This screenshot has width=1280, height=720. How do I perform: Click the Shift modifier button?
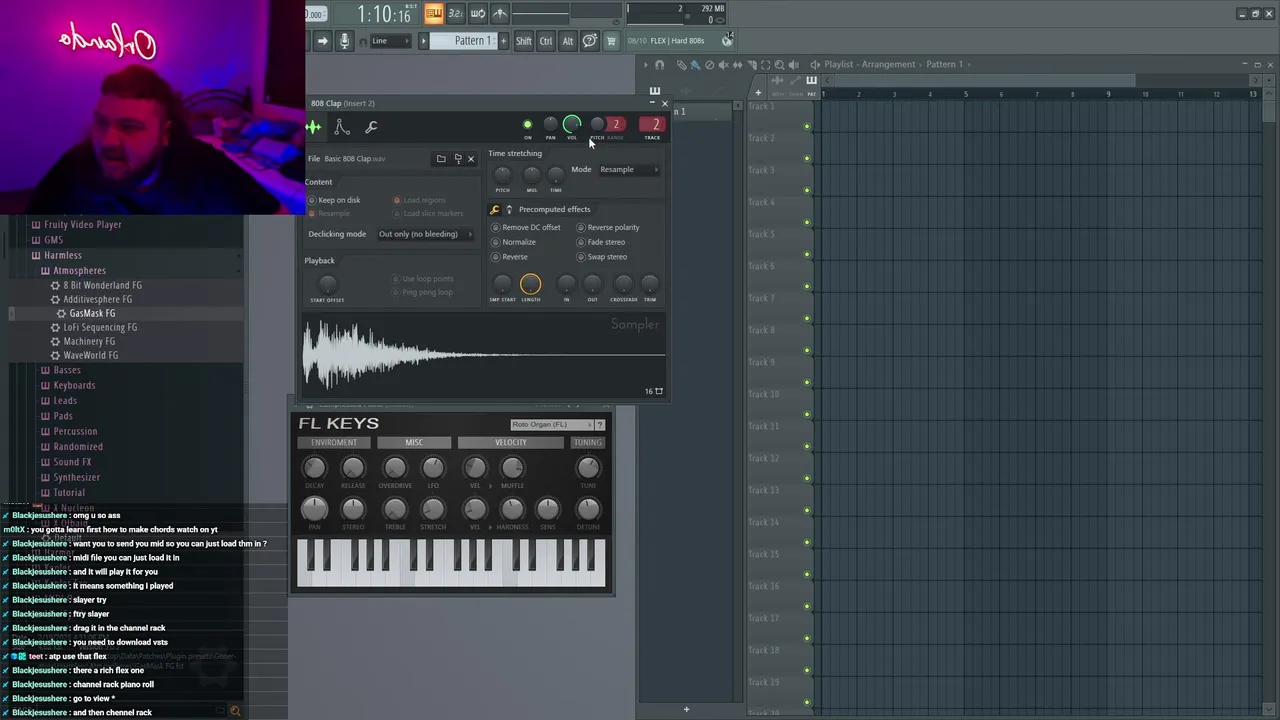pos(524,41)
